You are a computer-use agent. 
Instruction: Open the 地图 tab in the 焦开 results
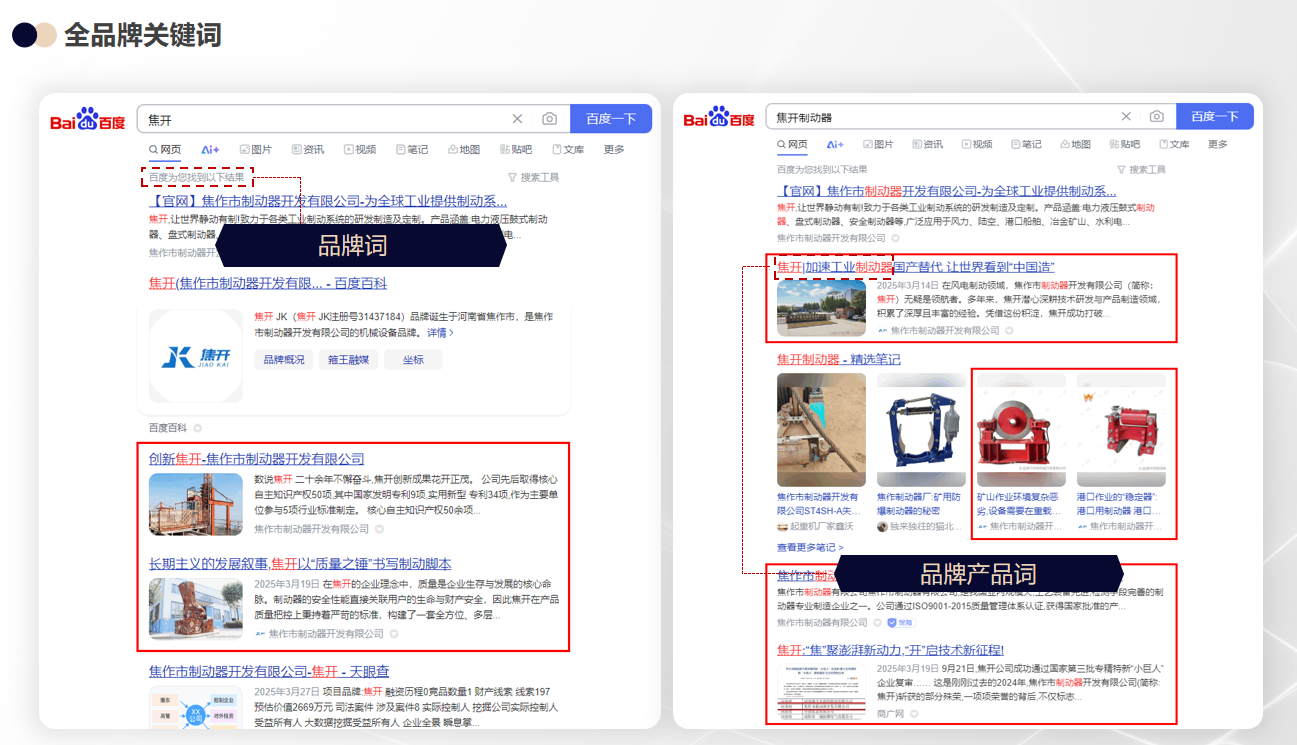click(464, 150)
